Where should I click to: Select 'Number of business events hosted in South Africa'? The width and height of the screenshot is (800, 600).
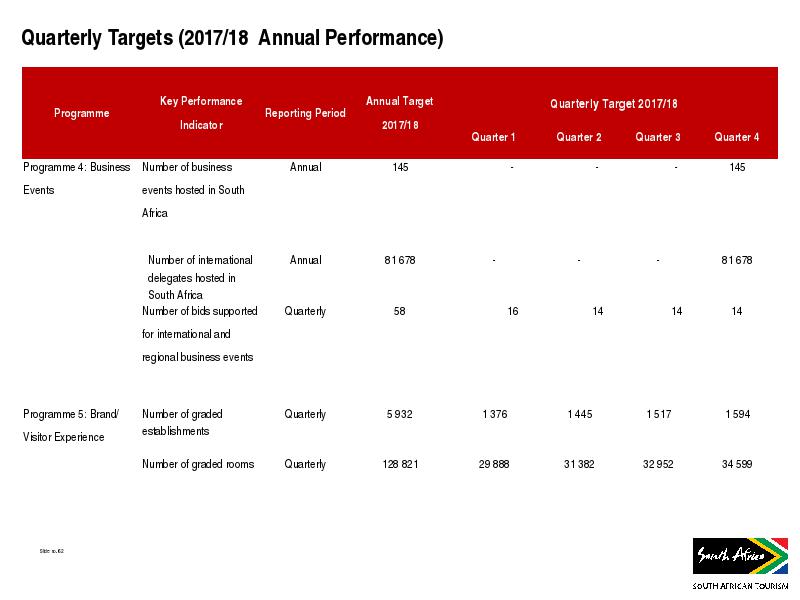(193, 190)
